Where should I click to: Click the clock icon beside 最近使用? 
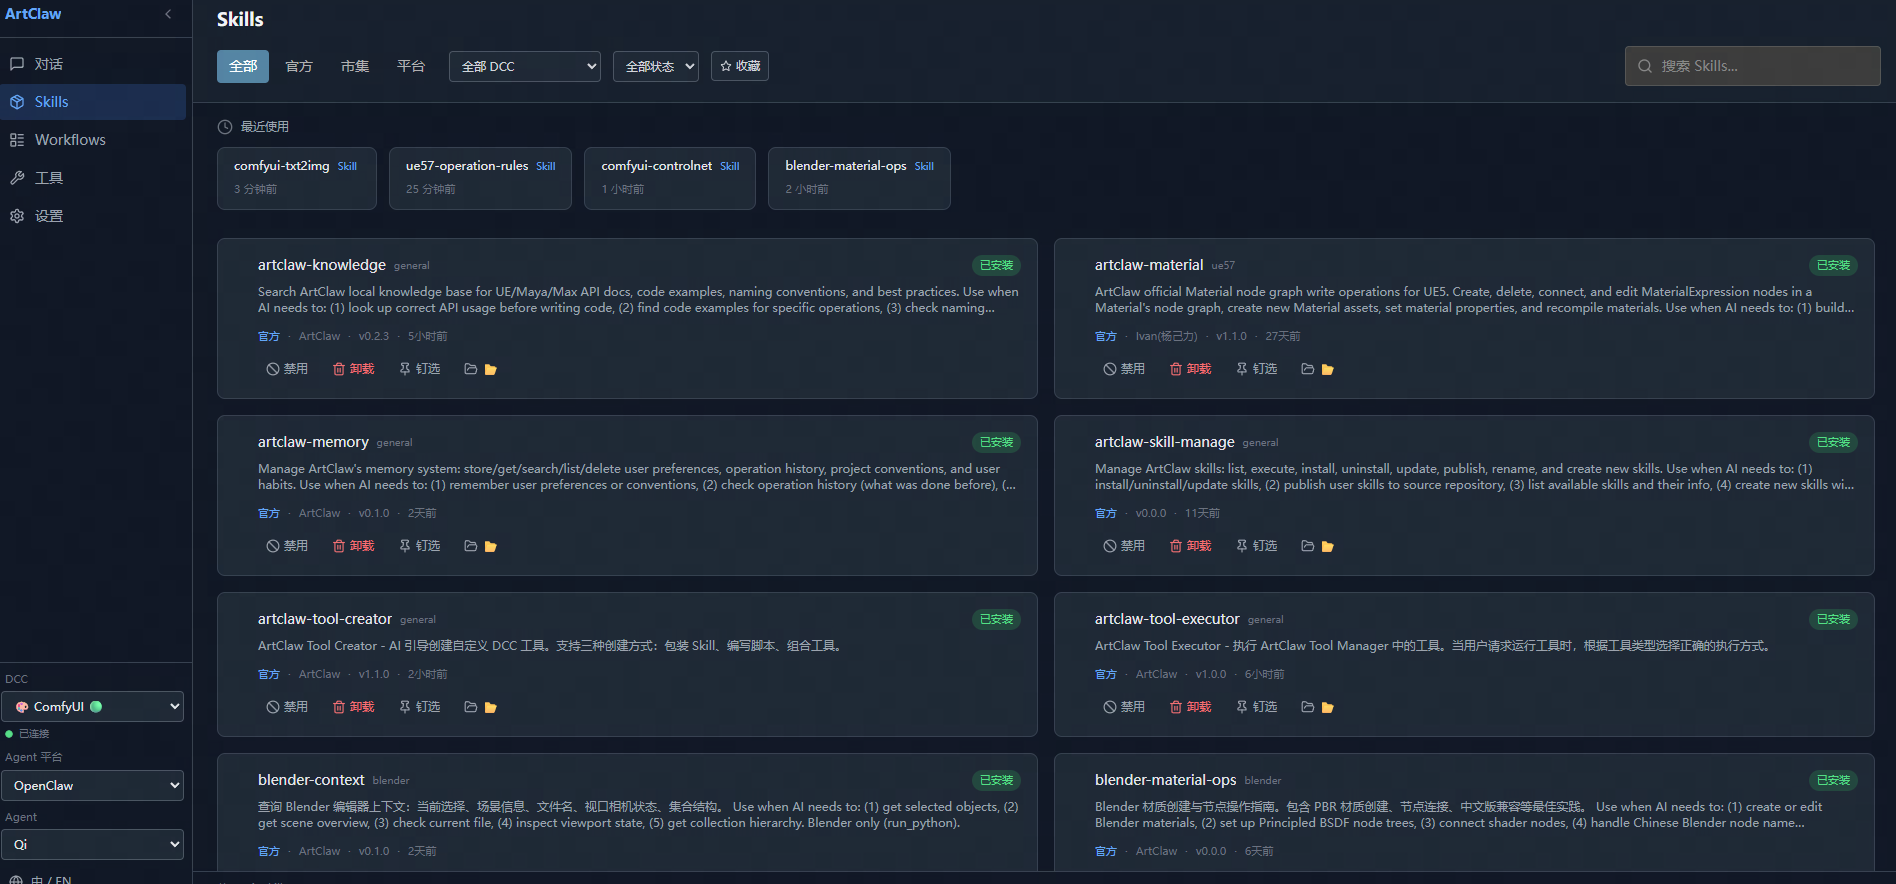pyautogui.click(x=225, y=127)
